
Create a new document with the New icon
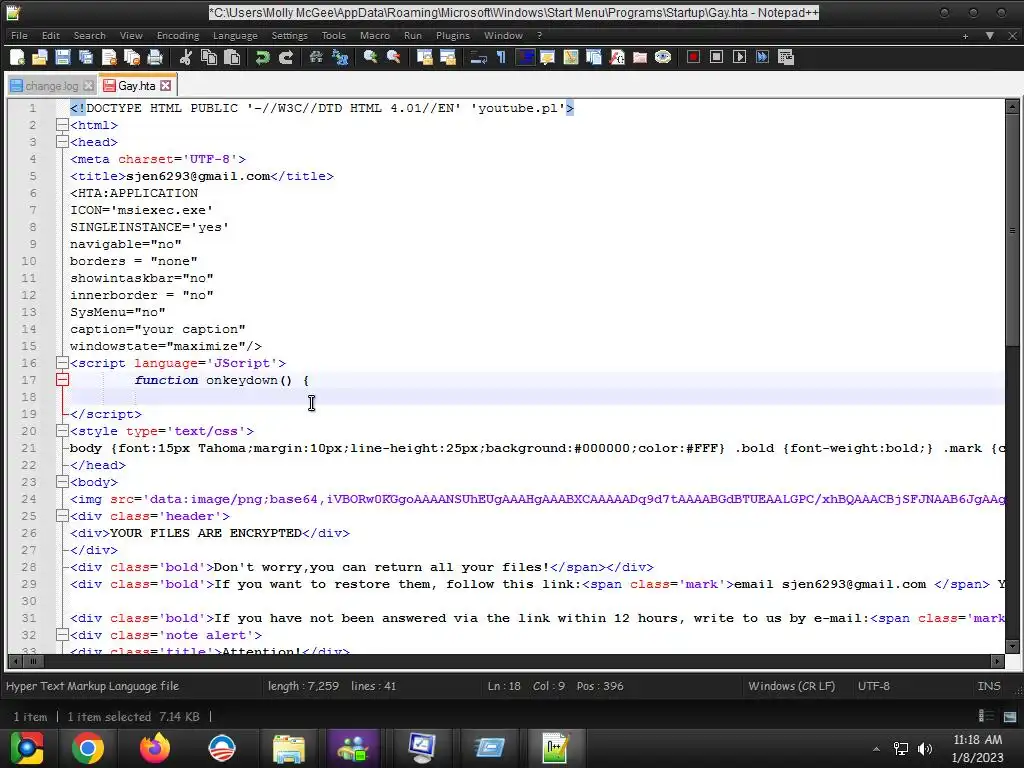pyautogui.click(x=18, y=57)
